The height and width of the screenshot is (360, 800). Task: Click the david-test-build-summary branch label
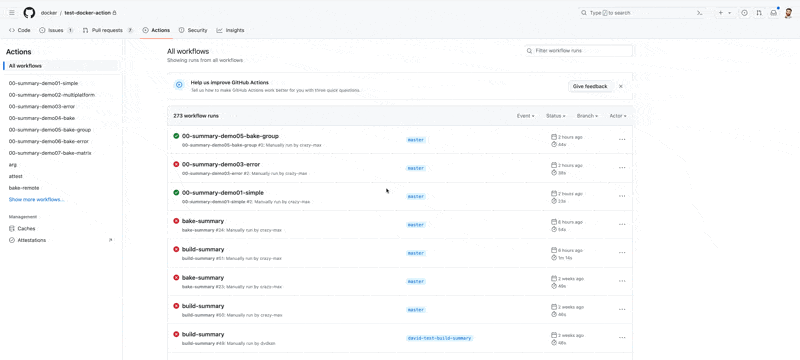pos(439,338)
